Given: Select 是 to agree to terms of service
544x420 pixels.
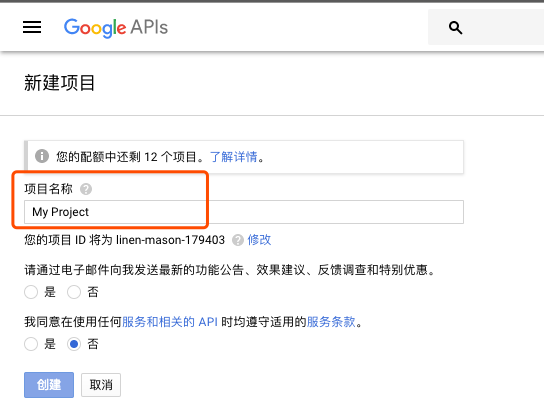Looking at the screenshot, I should 31,344.
